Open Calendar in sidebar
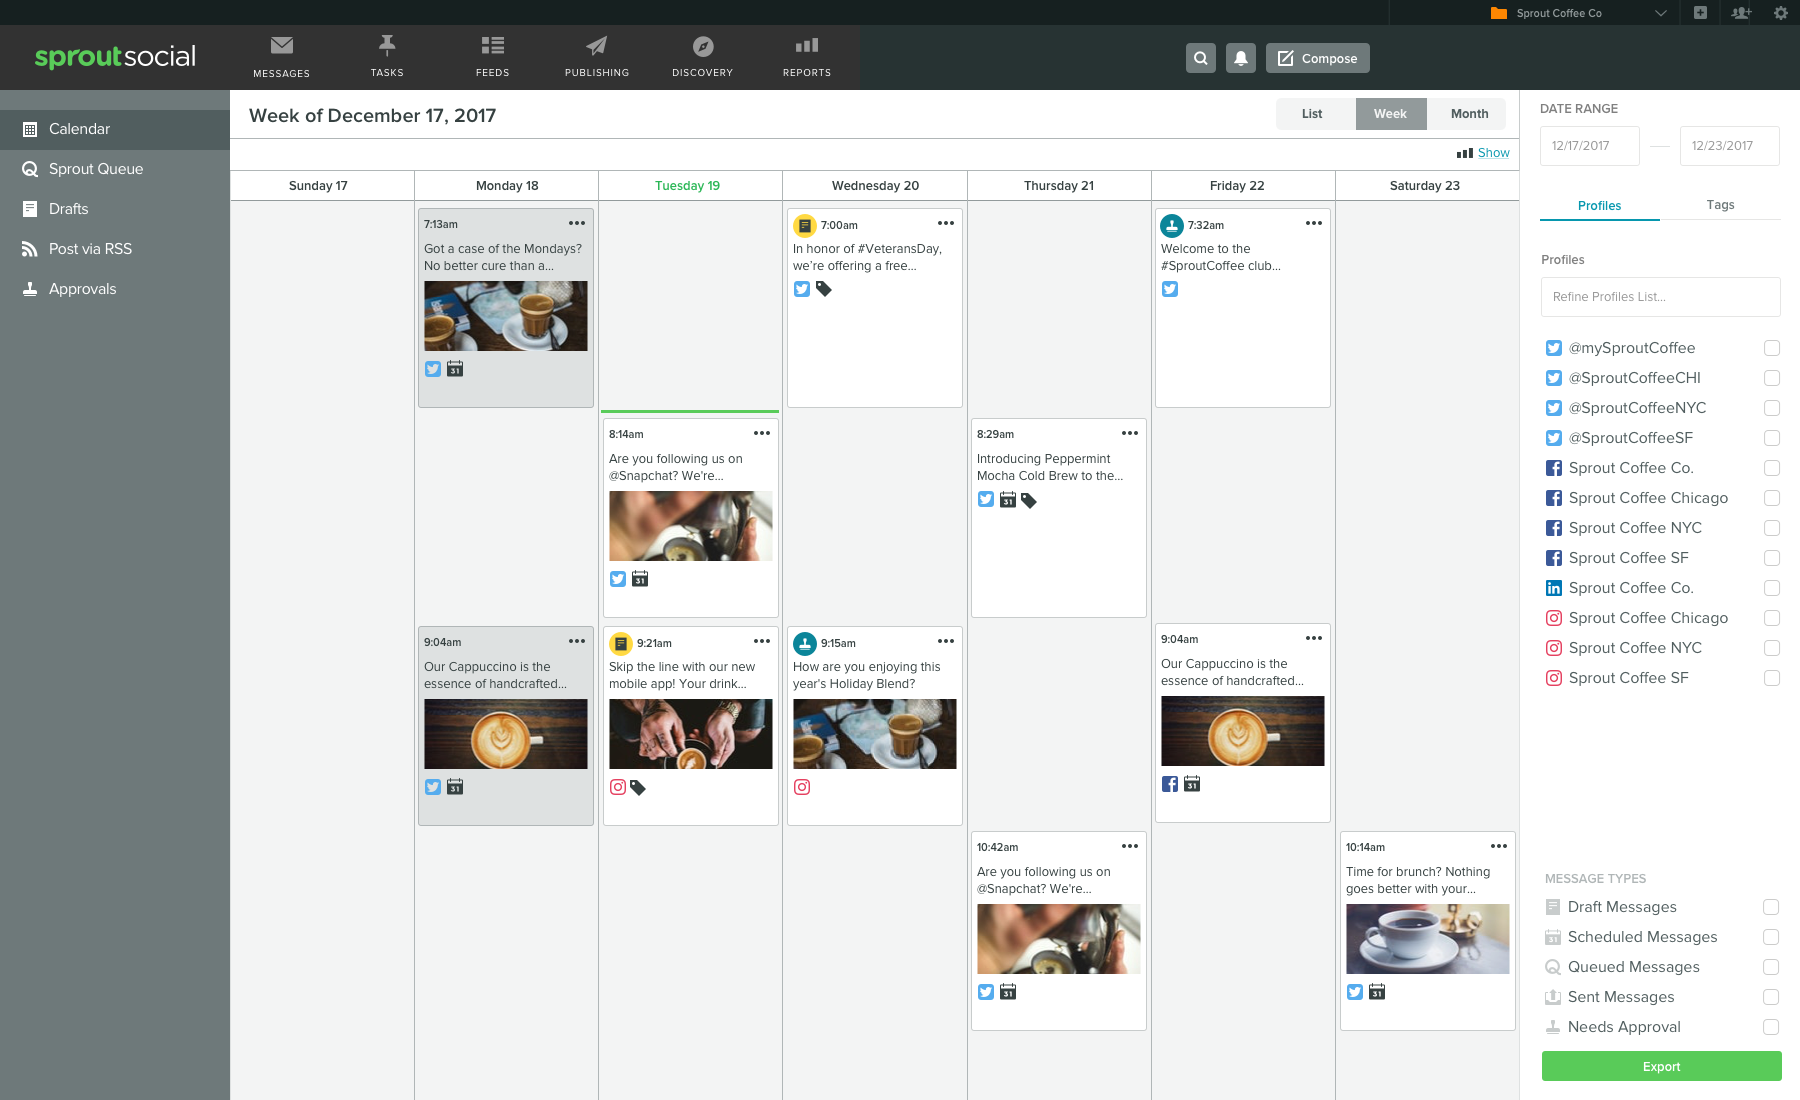This screenshot has width=1800, height=1100. 115,129
